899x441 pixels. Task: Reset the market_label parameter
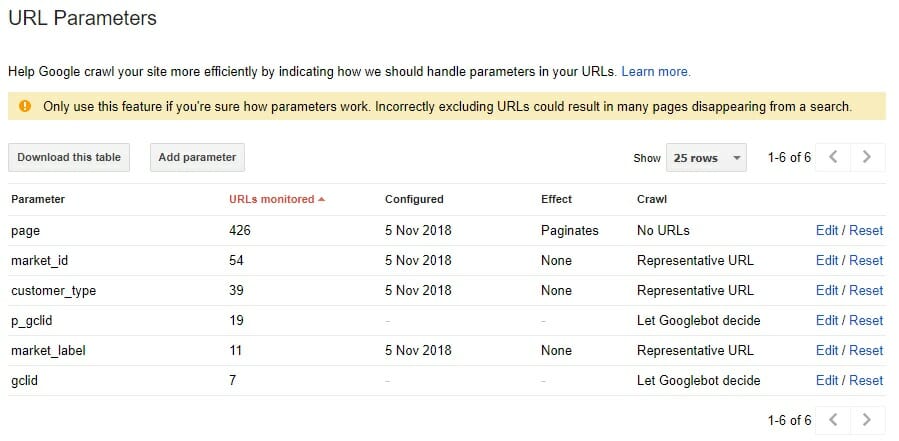tap(866, 350)
